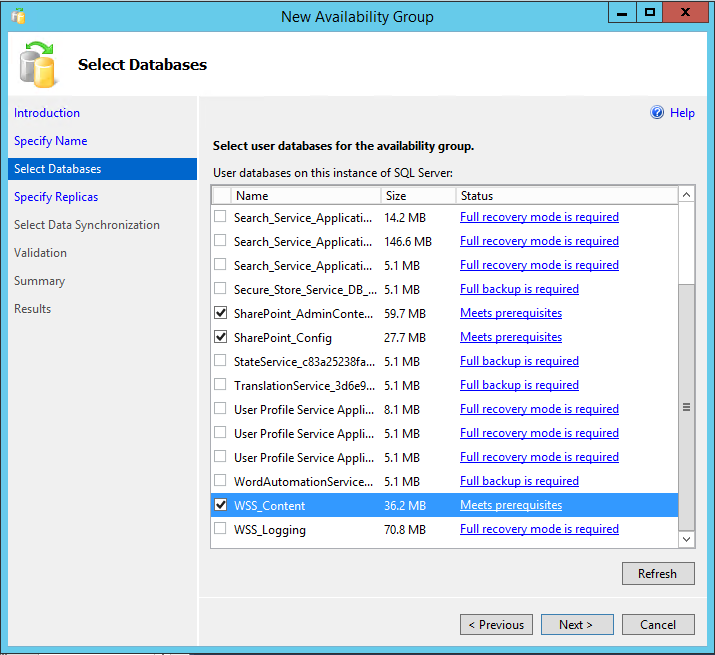Select the WSS_Logging database name
This screenshot has height=655, width=715.
tap(269, 530)
